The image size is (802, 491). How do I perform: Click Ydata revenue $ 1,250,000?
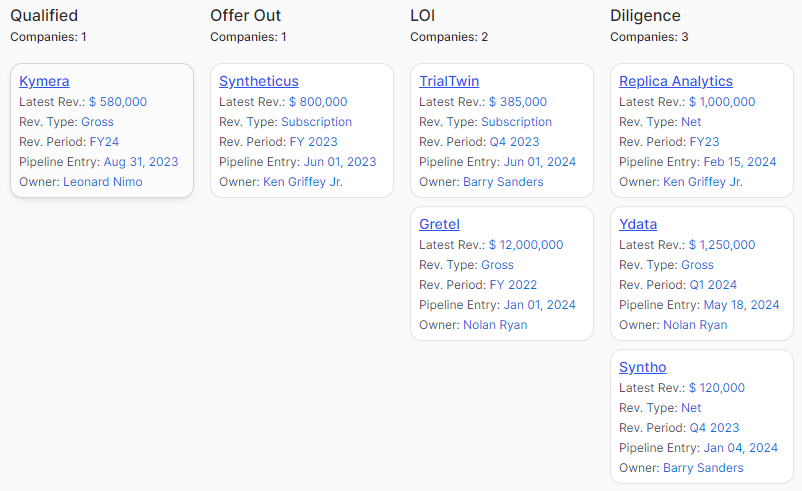click(x=722, y=246)
